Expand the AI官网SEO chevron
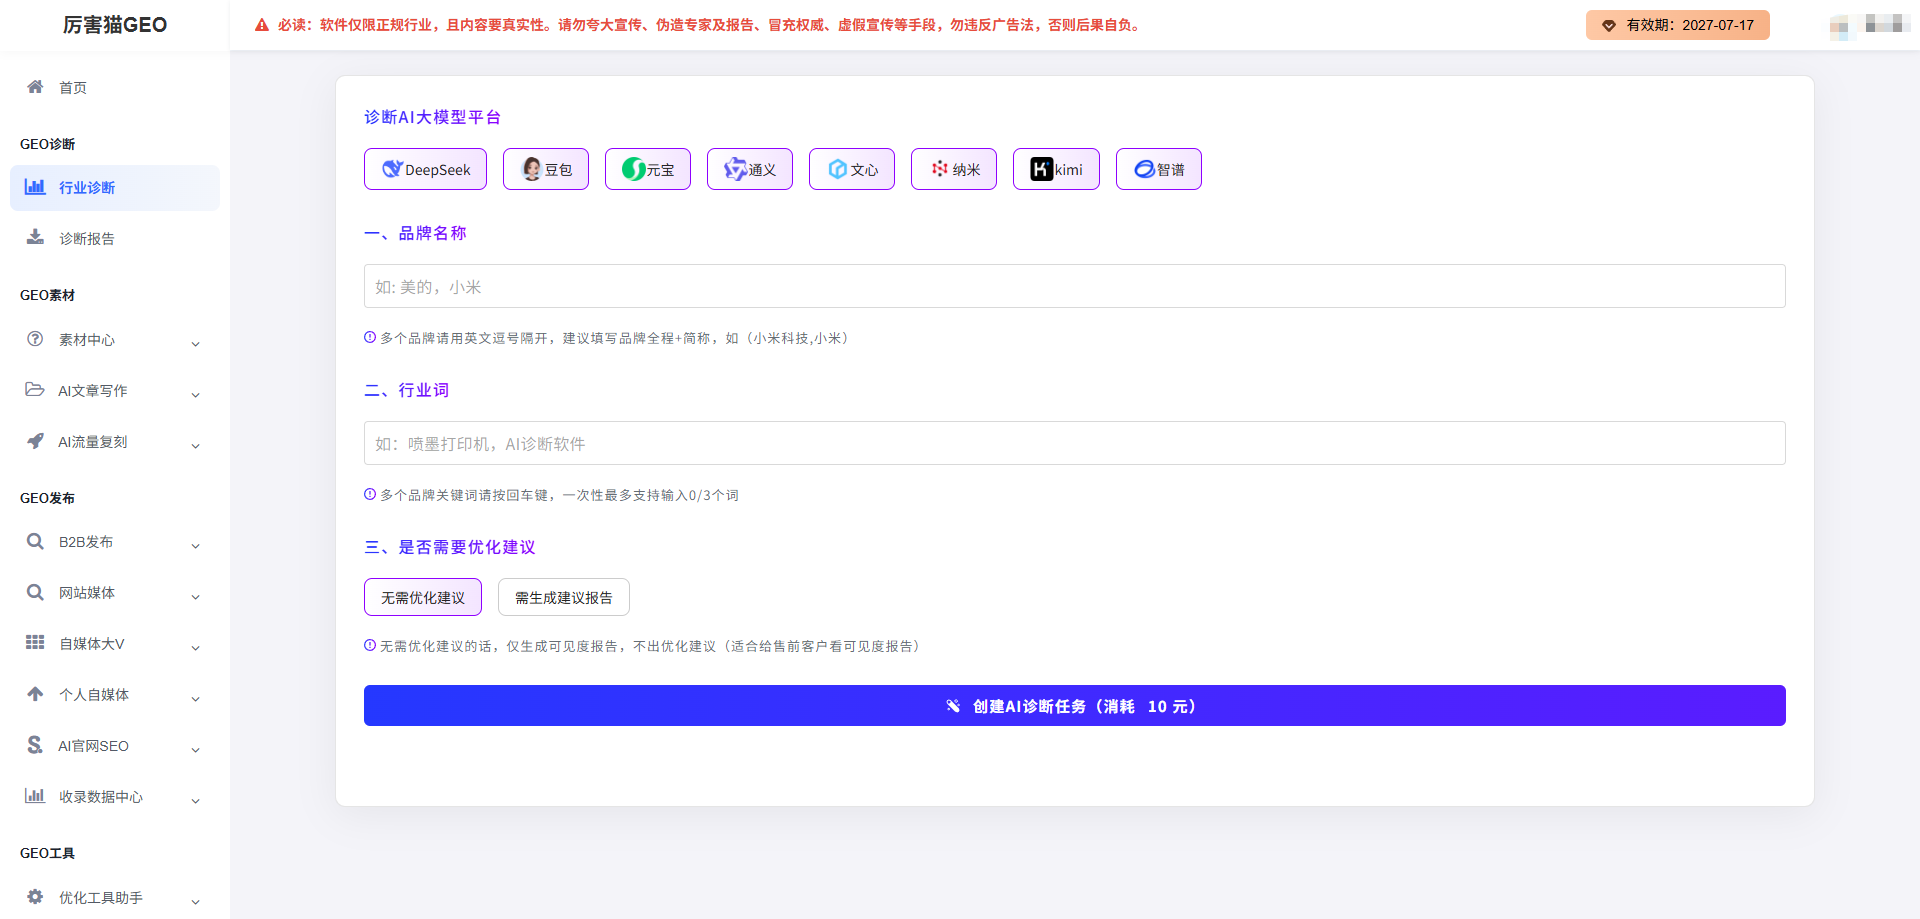 point(196,749)
